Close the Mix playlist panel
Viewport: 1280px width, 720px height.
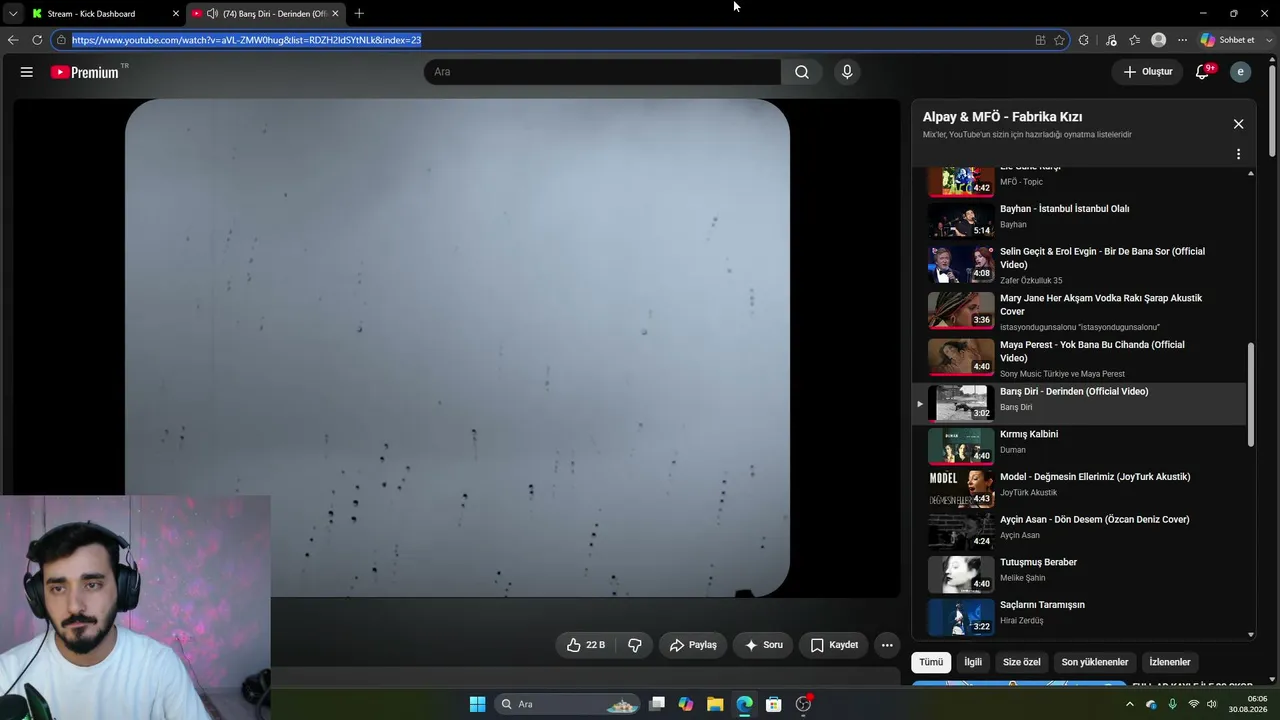[1238, 124]
